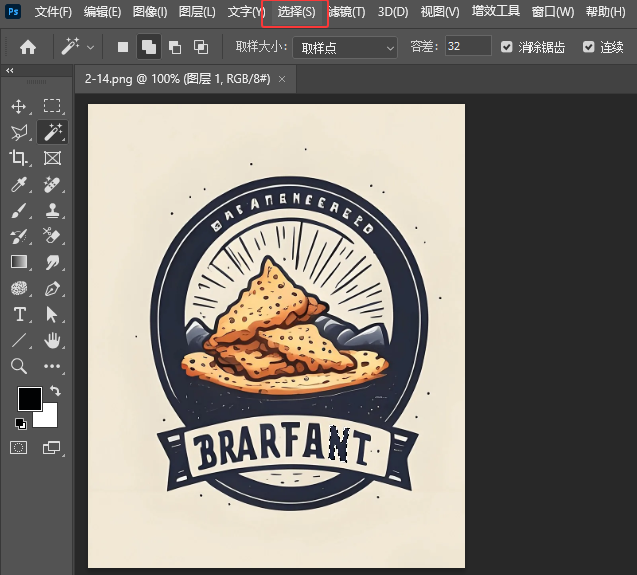
Task: Reset default foreground and background colors
Action: coord(20,424)
